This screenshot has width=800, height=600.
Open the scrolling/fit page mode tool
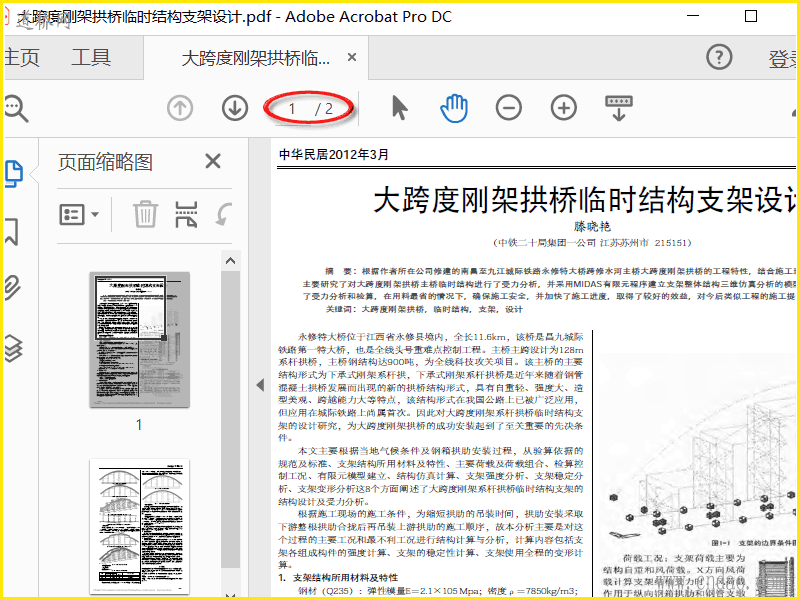tap(619, 108)
